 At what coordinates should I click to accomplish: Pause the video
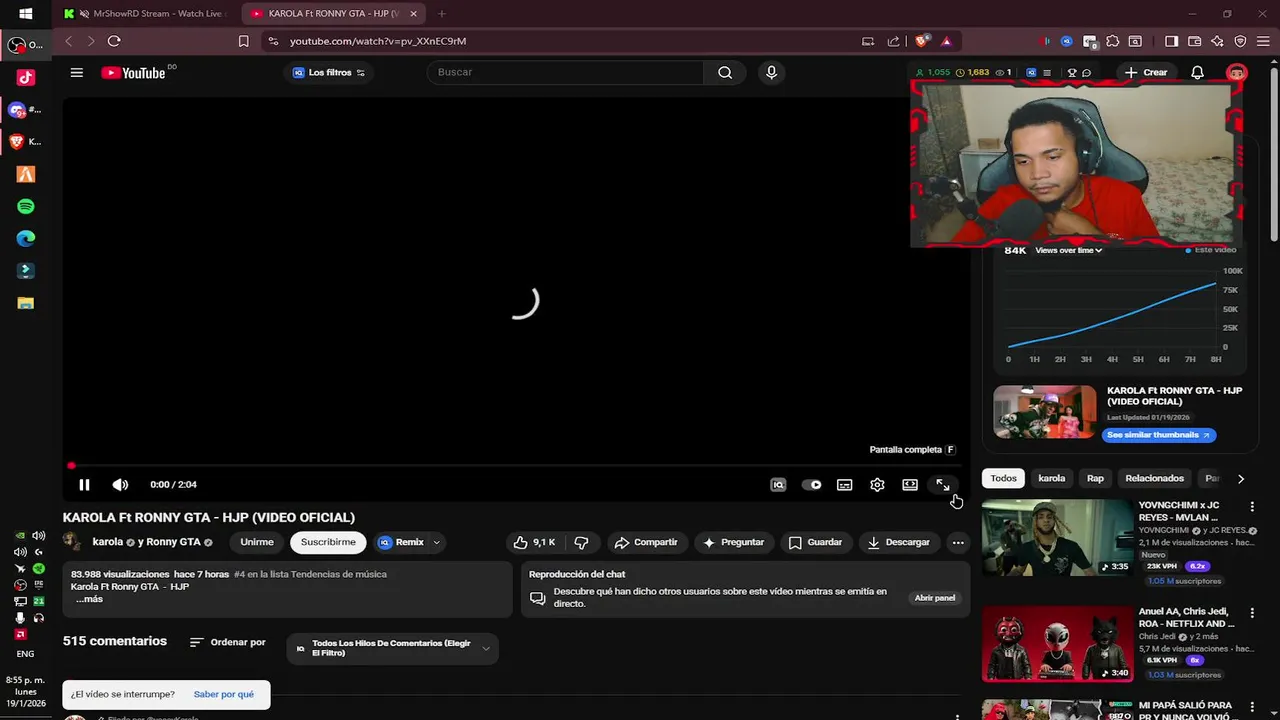pyautogui.click(x=84, y=485)
